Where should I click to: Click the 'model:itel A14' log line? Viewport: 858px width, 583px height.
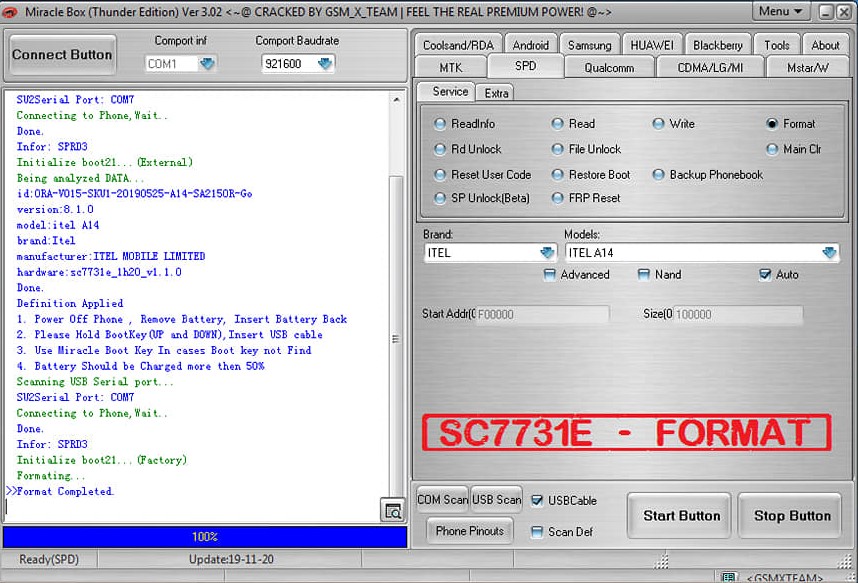coord(58,225)
